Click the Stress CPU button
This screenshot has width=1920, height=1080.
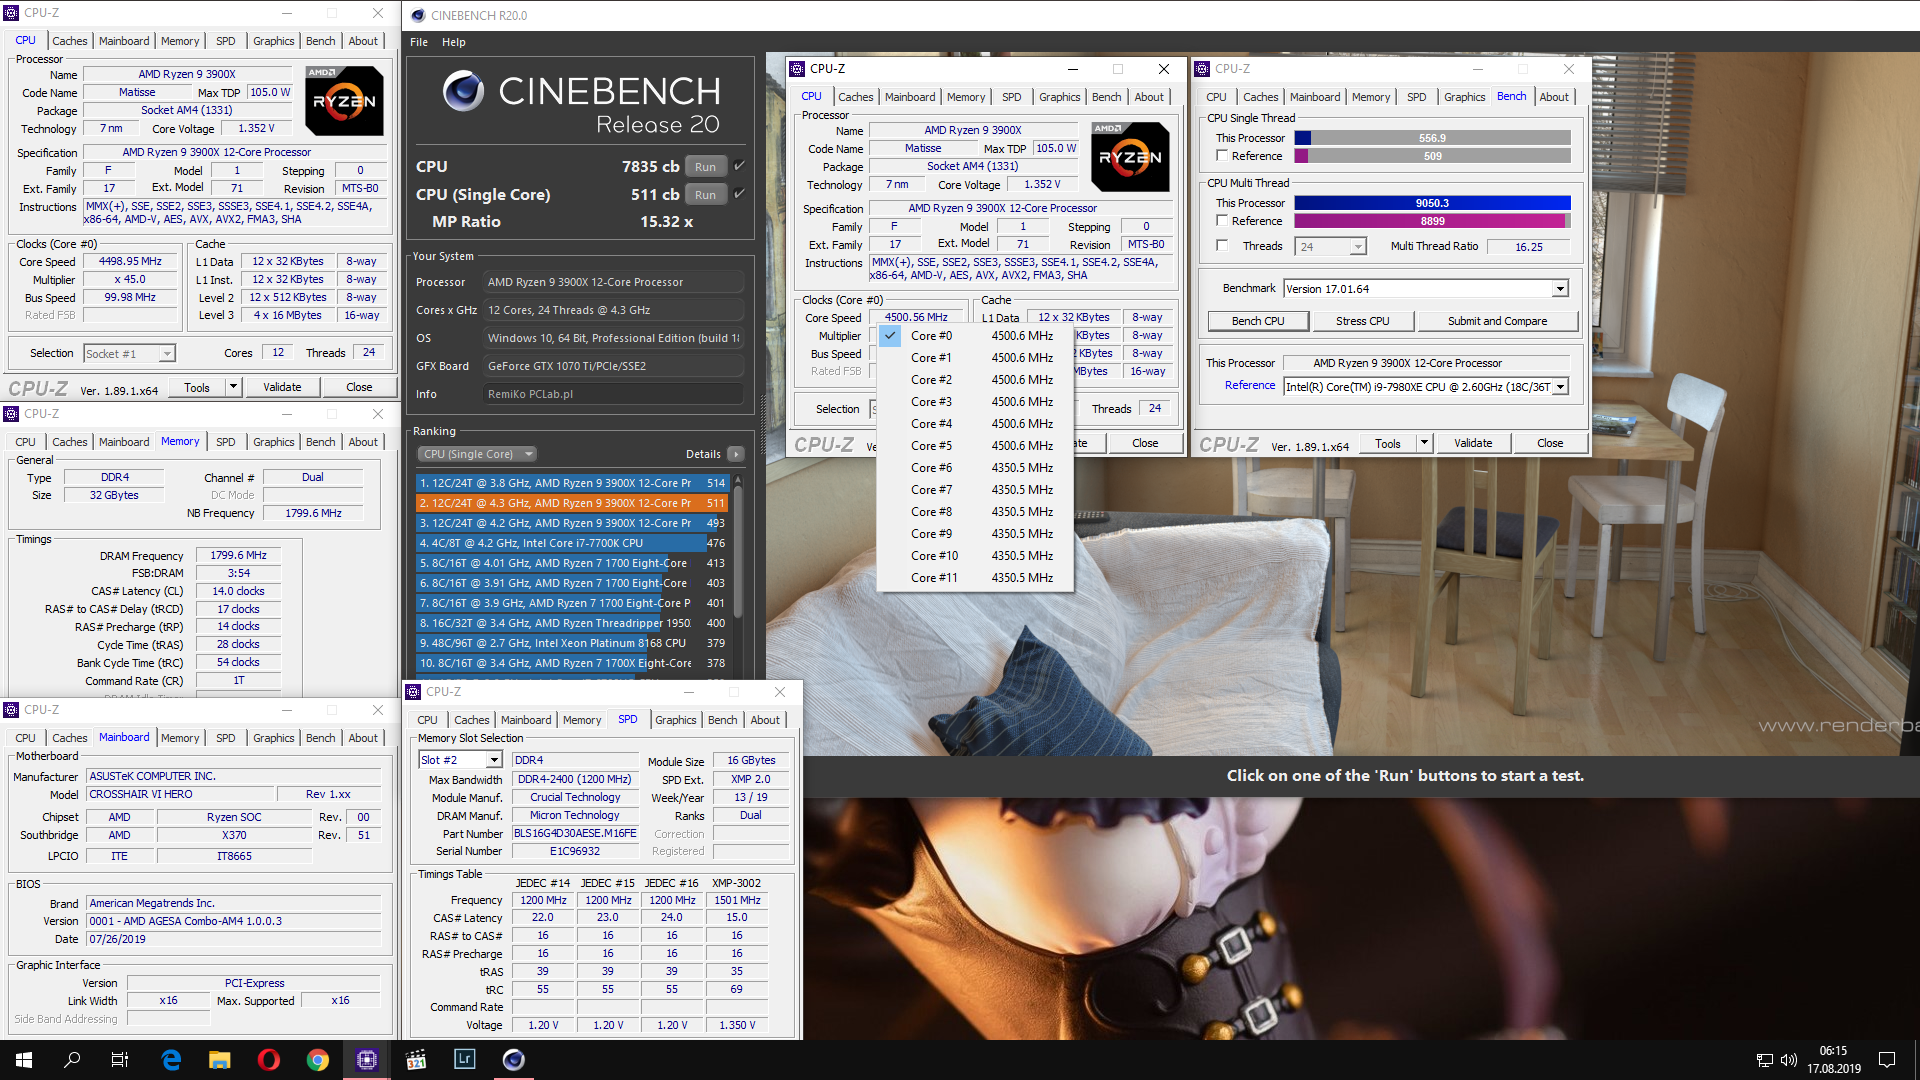[x=1362, y=321]
